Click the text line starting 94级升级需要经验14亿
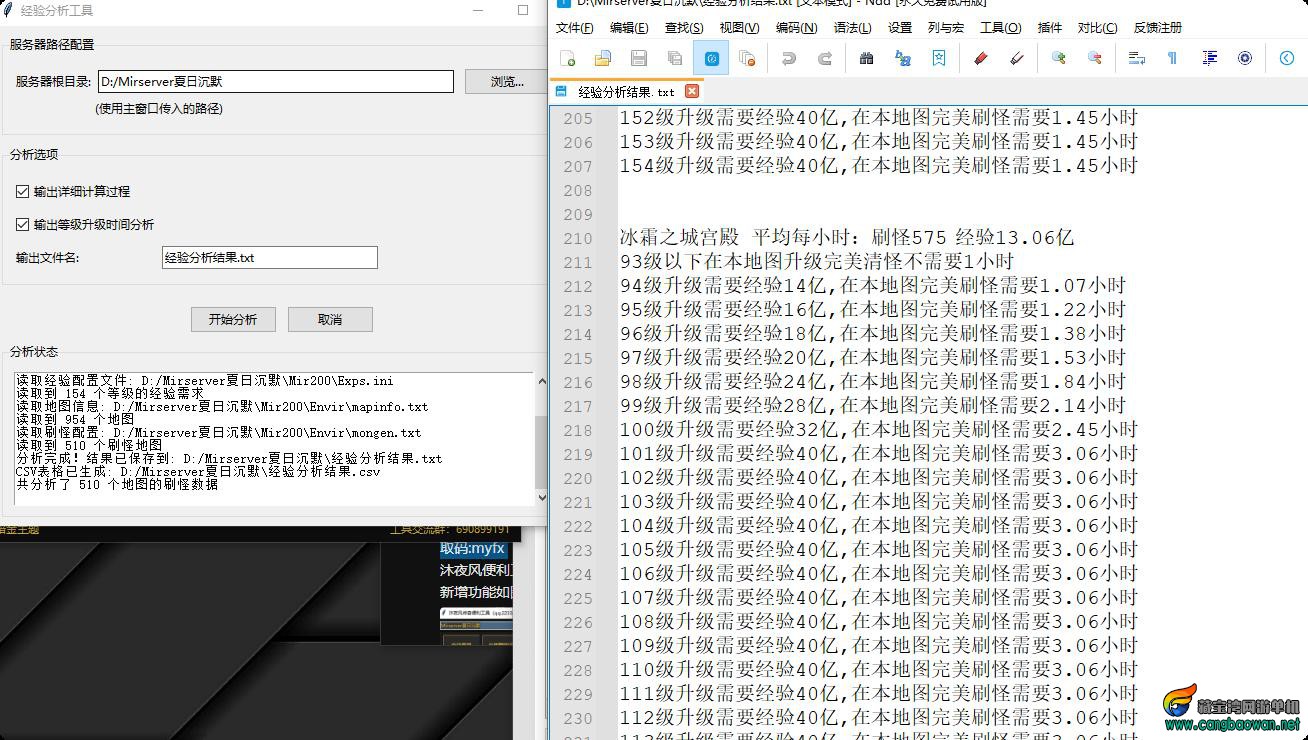The width and height of the screenshot is (1308, 740). [x=873, y=286]
